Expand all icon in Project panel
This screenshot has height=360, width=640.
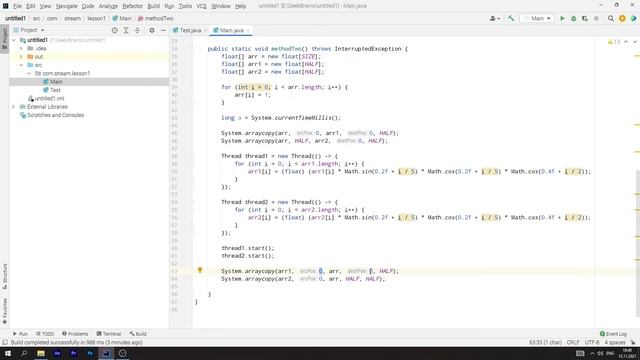click(x=126, y=30)
